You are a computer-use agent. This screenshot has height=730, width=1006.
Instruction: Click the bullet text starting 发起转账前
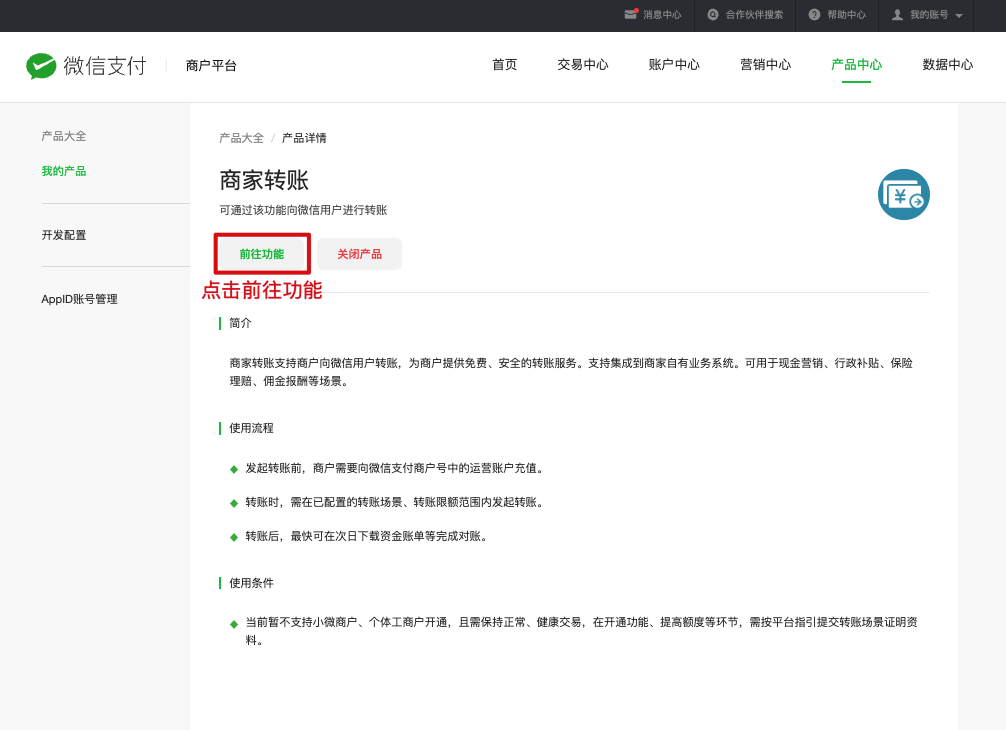tap(396, 468)
